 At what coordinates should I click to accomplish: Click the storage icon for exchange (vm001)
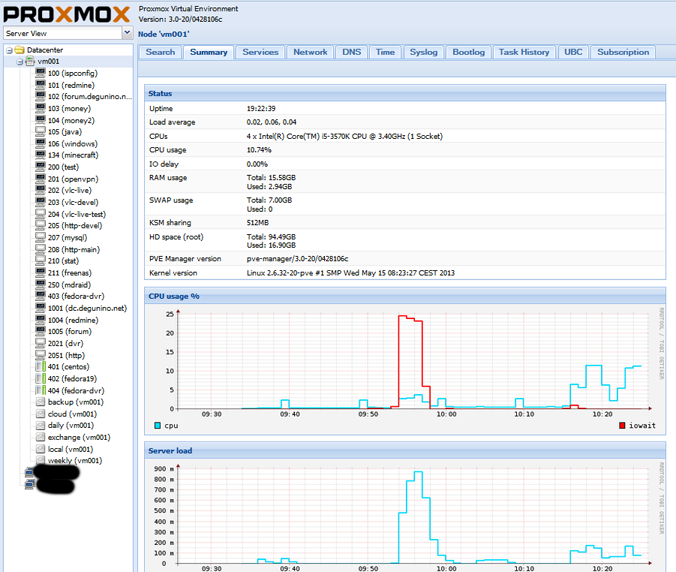point(41,437)
